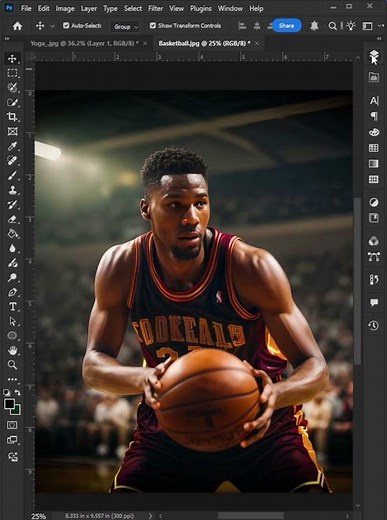Open the Character panel icon
Screen dimensions: 387x520
click(x=374, y=100)
